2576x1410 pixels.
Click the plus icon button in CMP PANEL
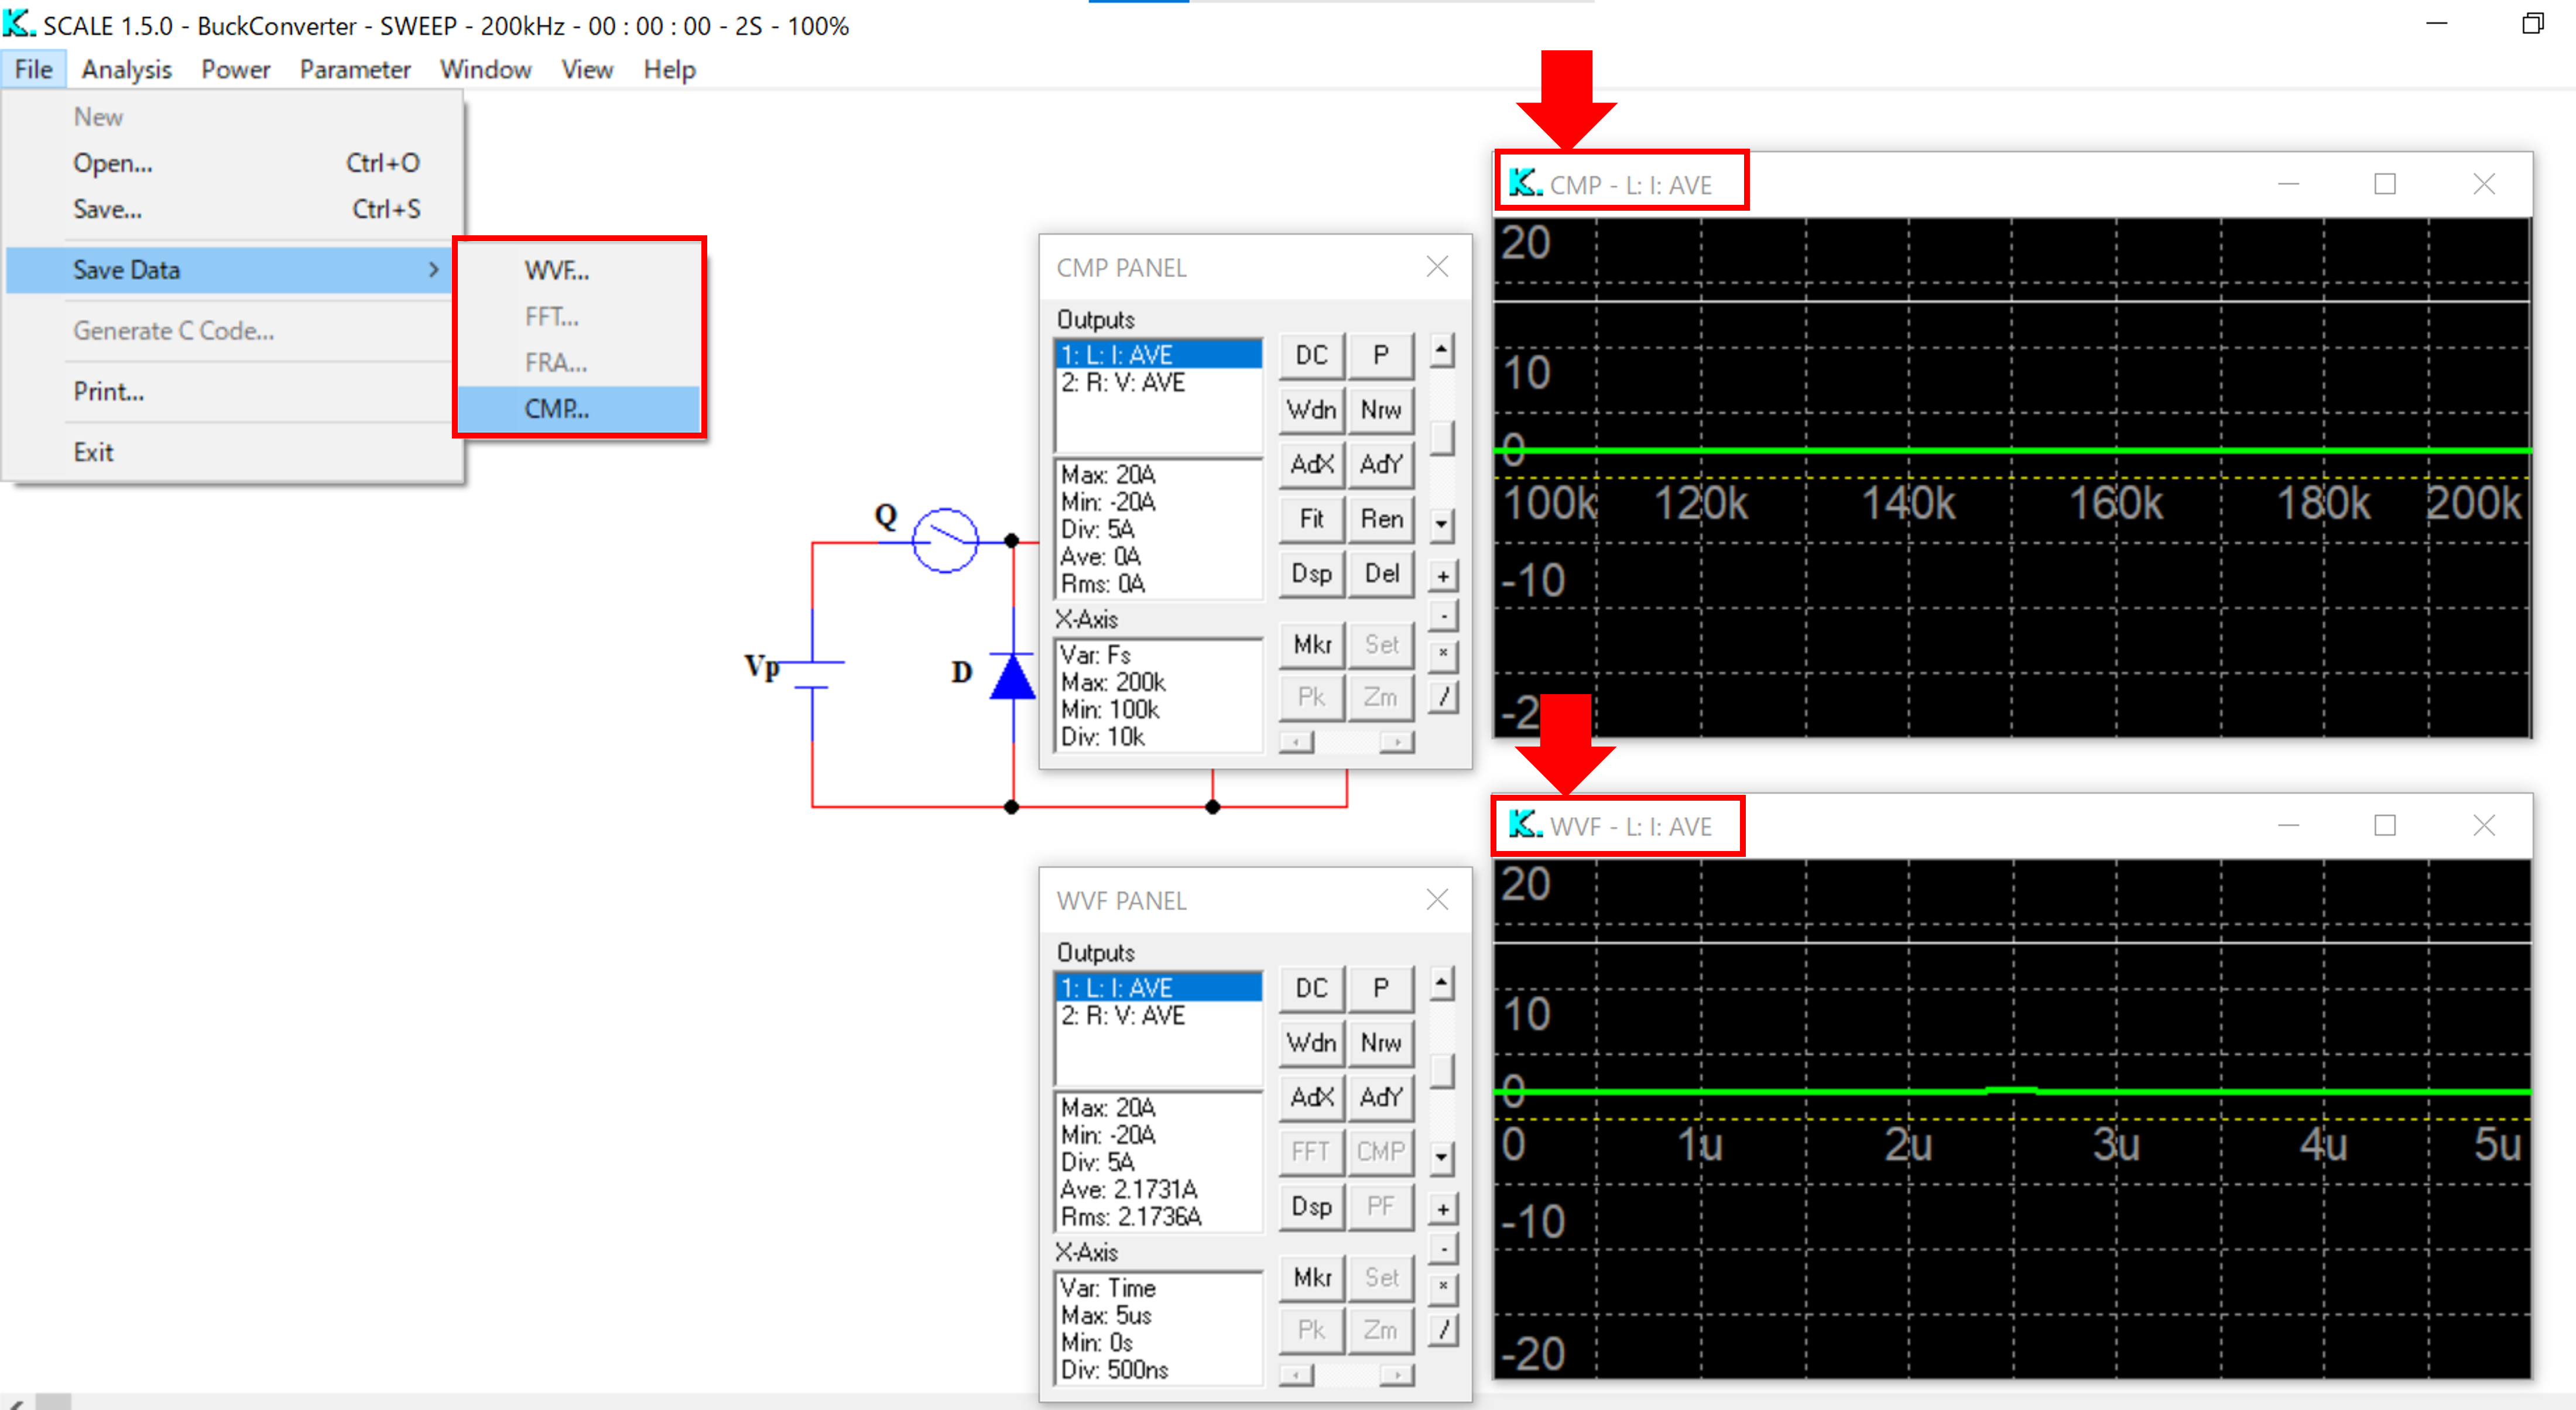pyautogui.click(x=1442, y=576)
